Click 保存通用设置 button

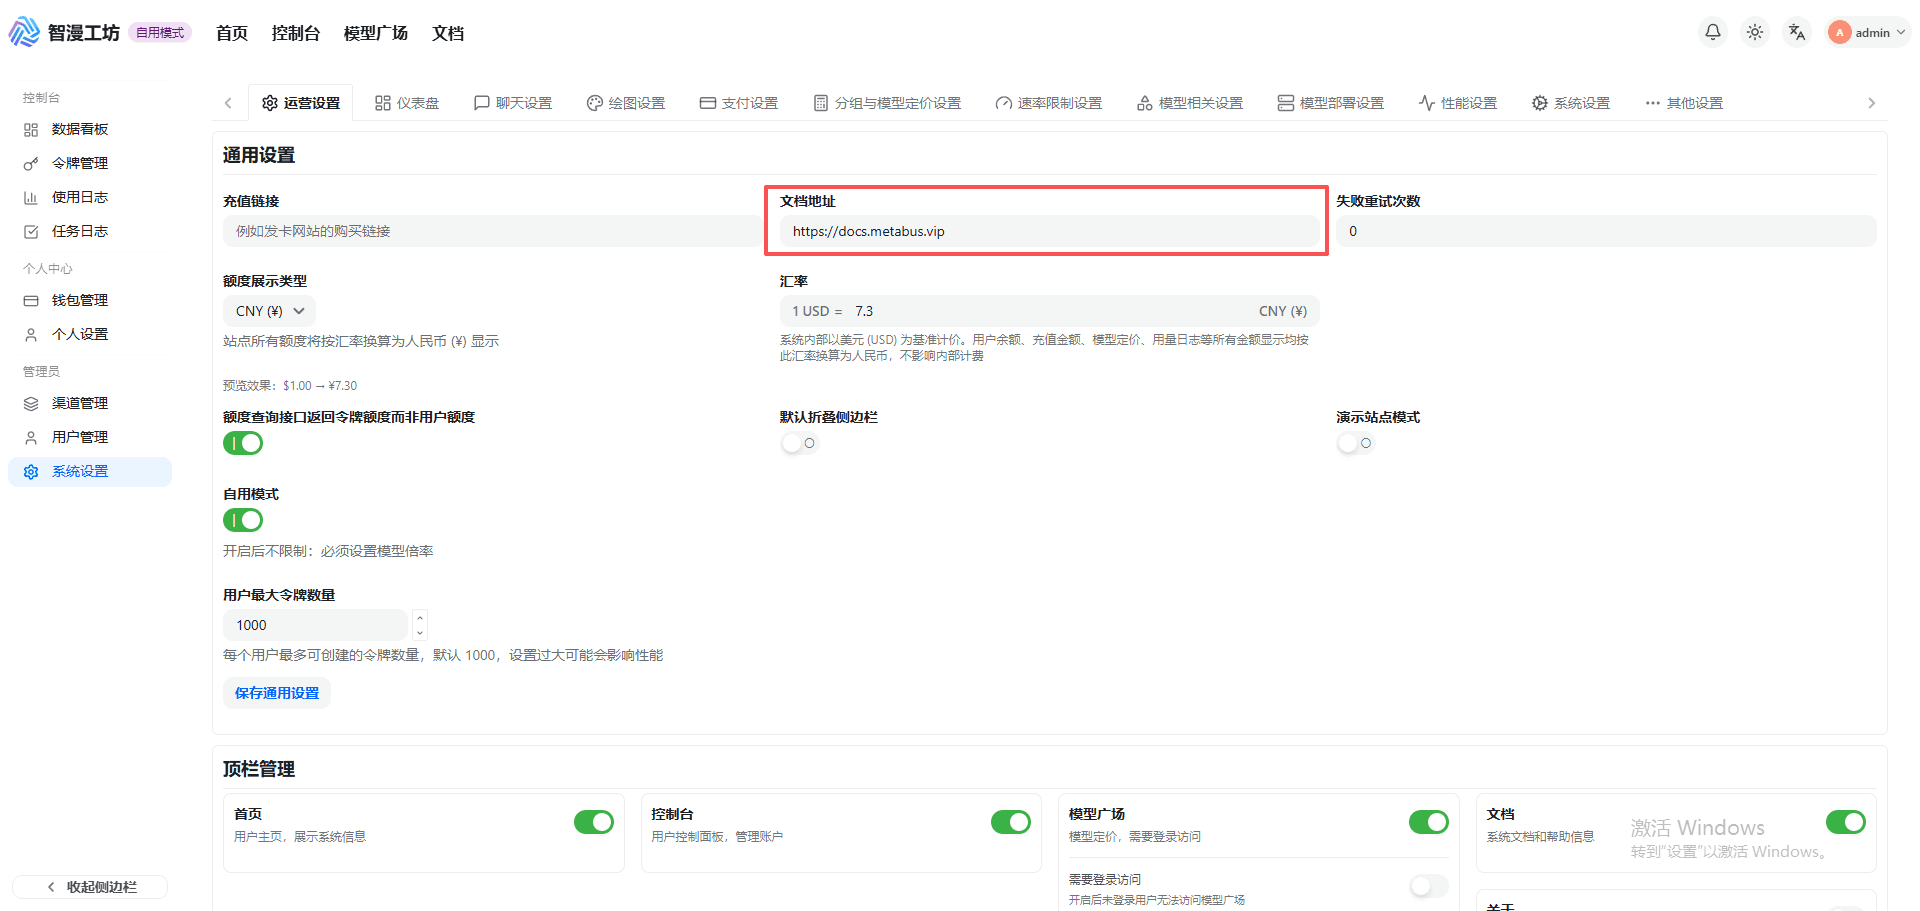pos(277,693)
